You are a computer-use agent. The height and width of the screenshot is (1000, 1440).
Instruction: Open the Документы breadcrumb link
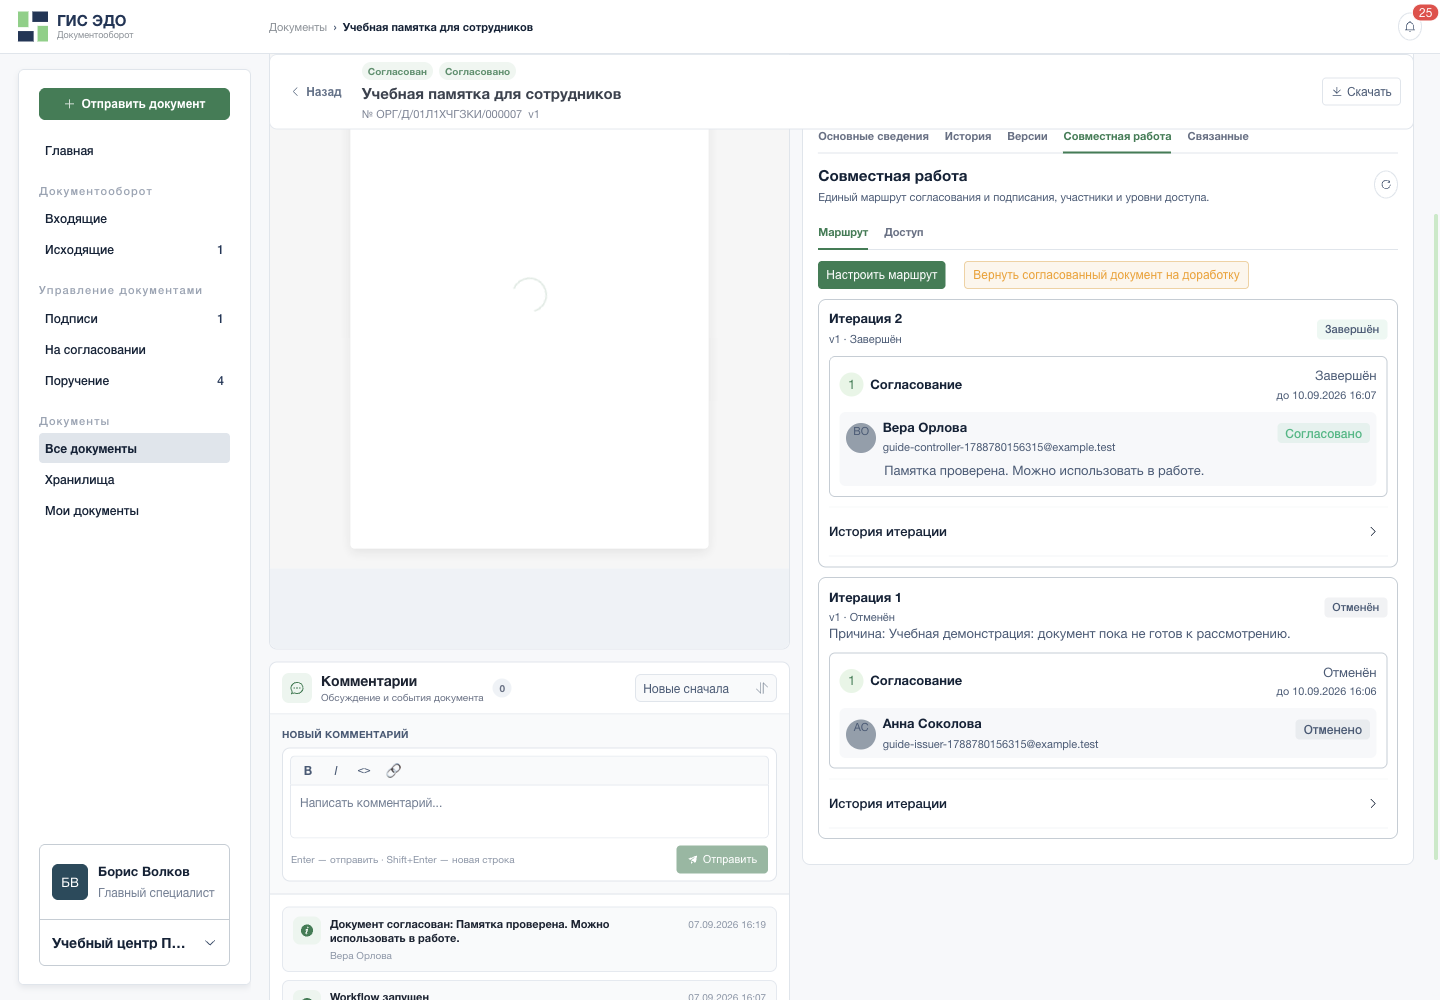(298, 27)
